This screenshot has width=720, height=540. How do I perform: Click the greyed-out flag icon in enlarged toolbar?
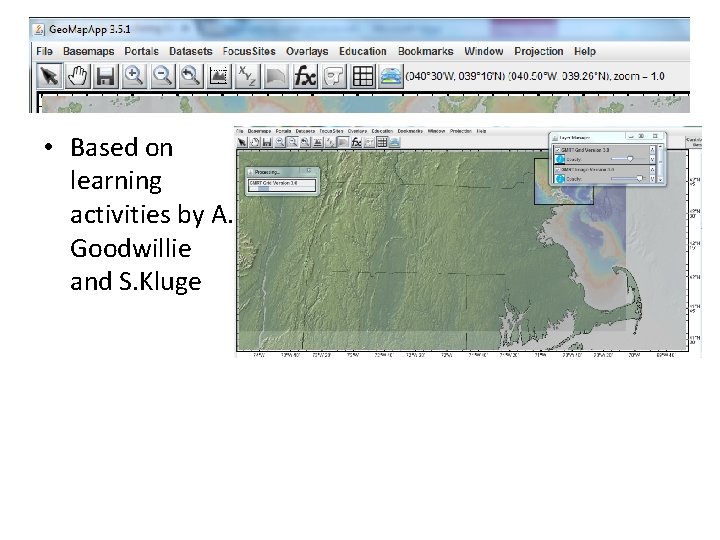coord(276,76)
